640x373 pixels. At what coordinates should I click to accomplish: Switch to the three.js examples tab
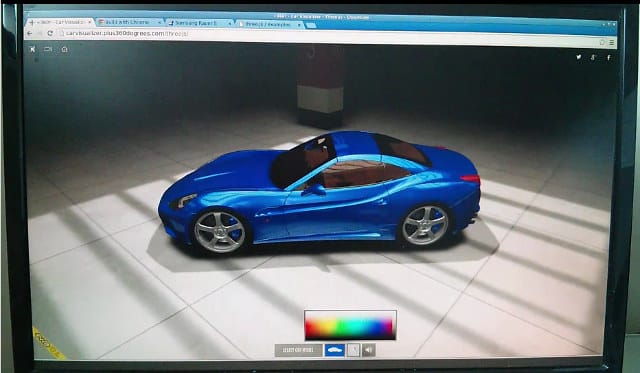pos(270,24)
